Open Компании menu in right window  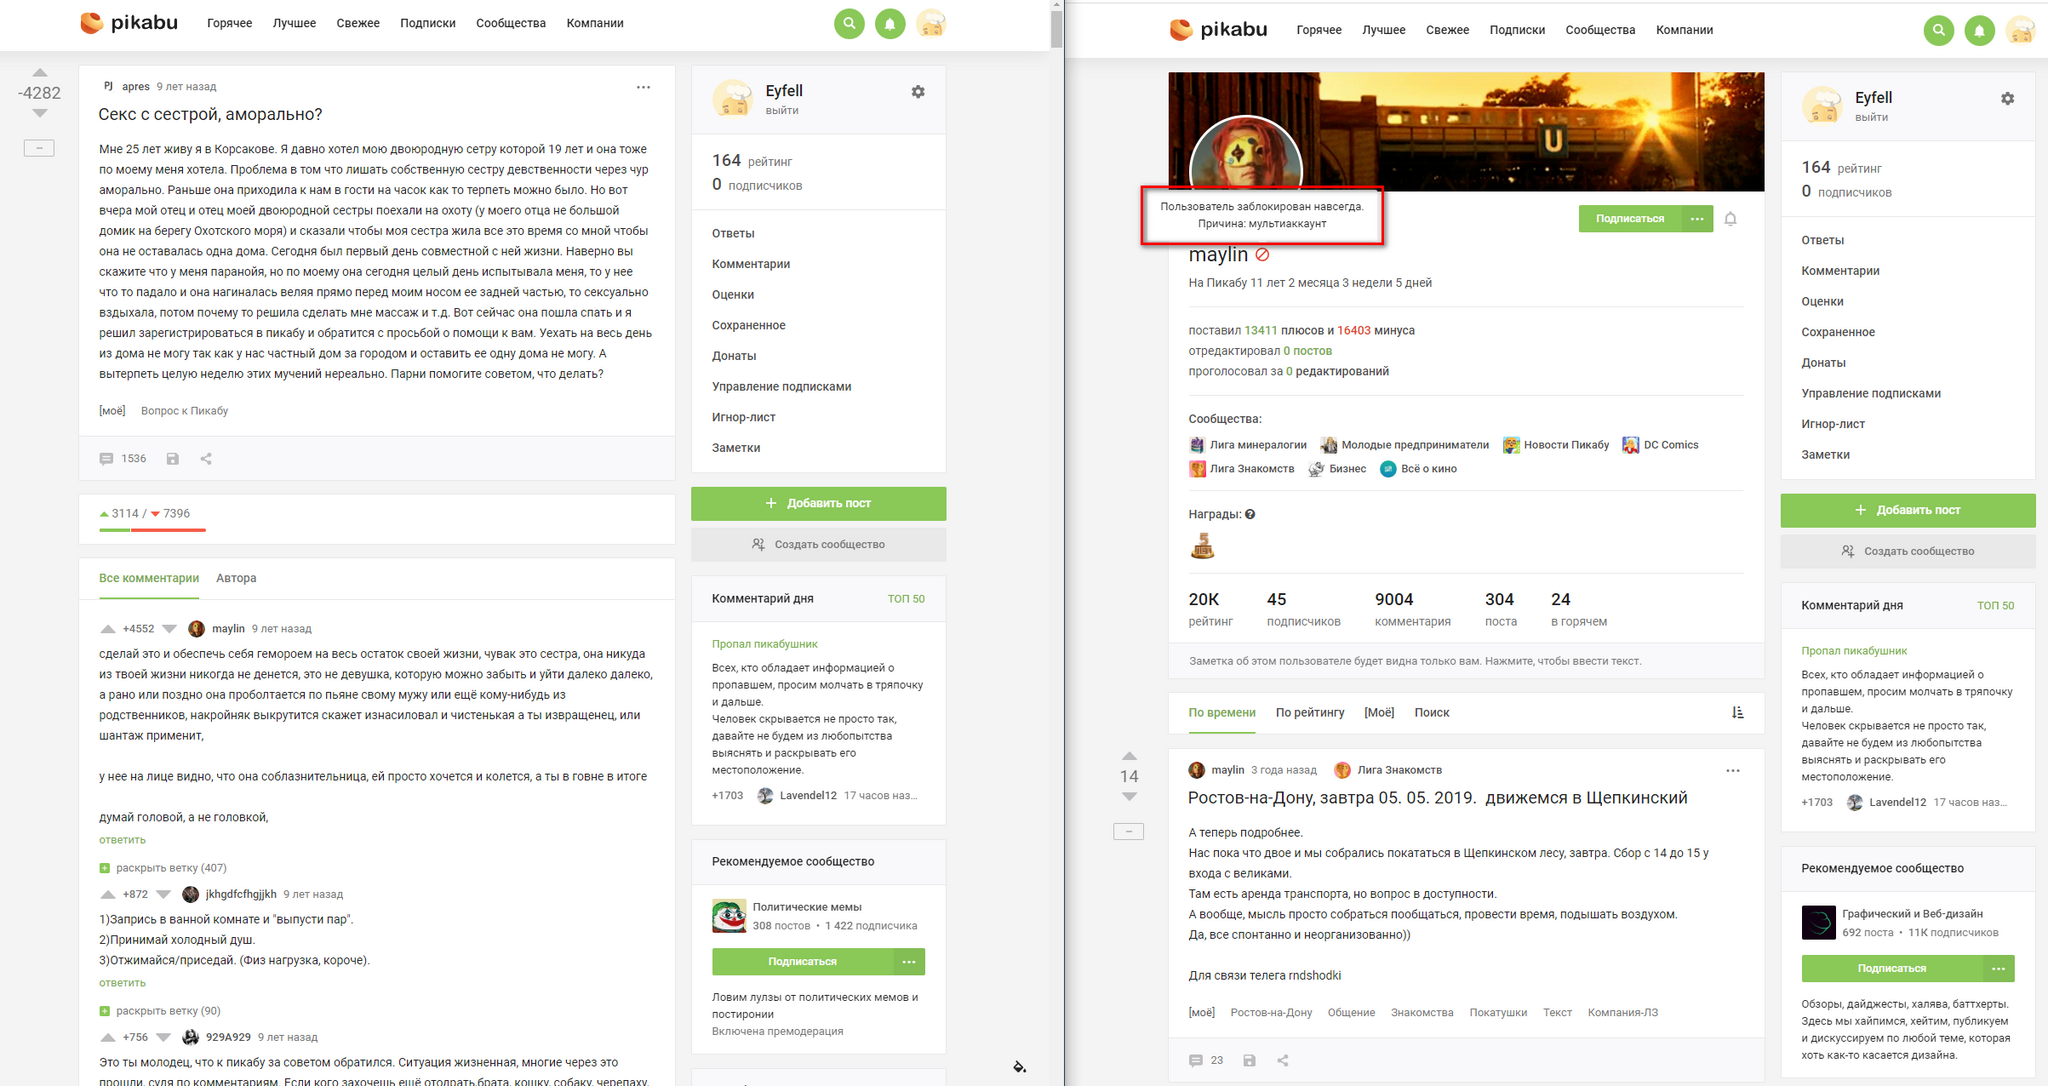click(x=1684, y=30)
